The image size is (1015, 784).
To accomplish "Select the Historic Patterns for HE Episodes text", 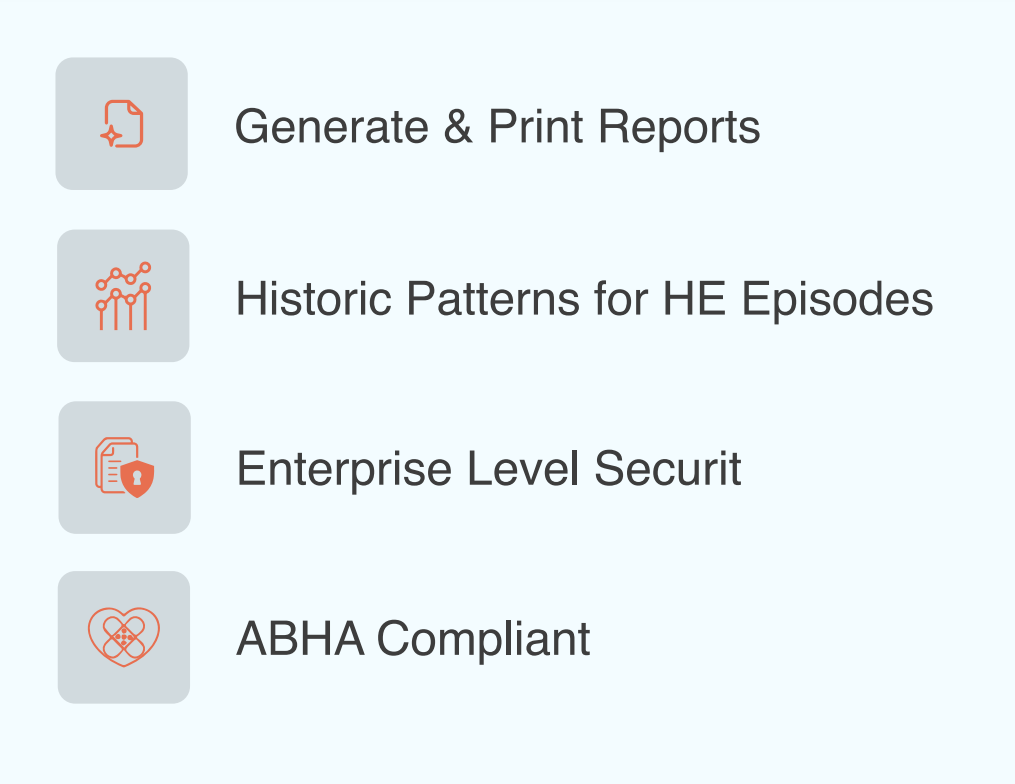I will pyautogui.click(x=584, y=297).
